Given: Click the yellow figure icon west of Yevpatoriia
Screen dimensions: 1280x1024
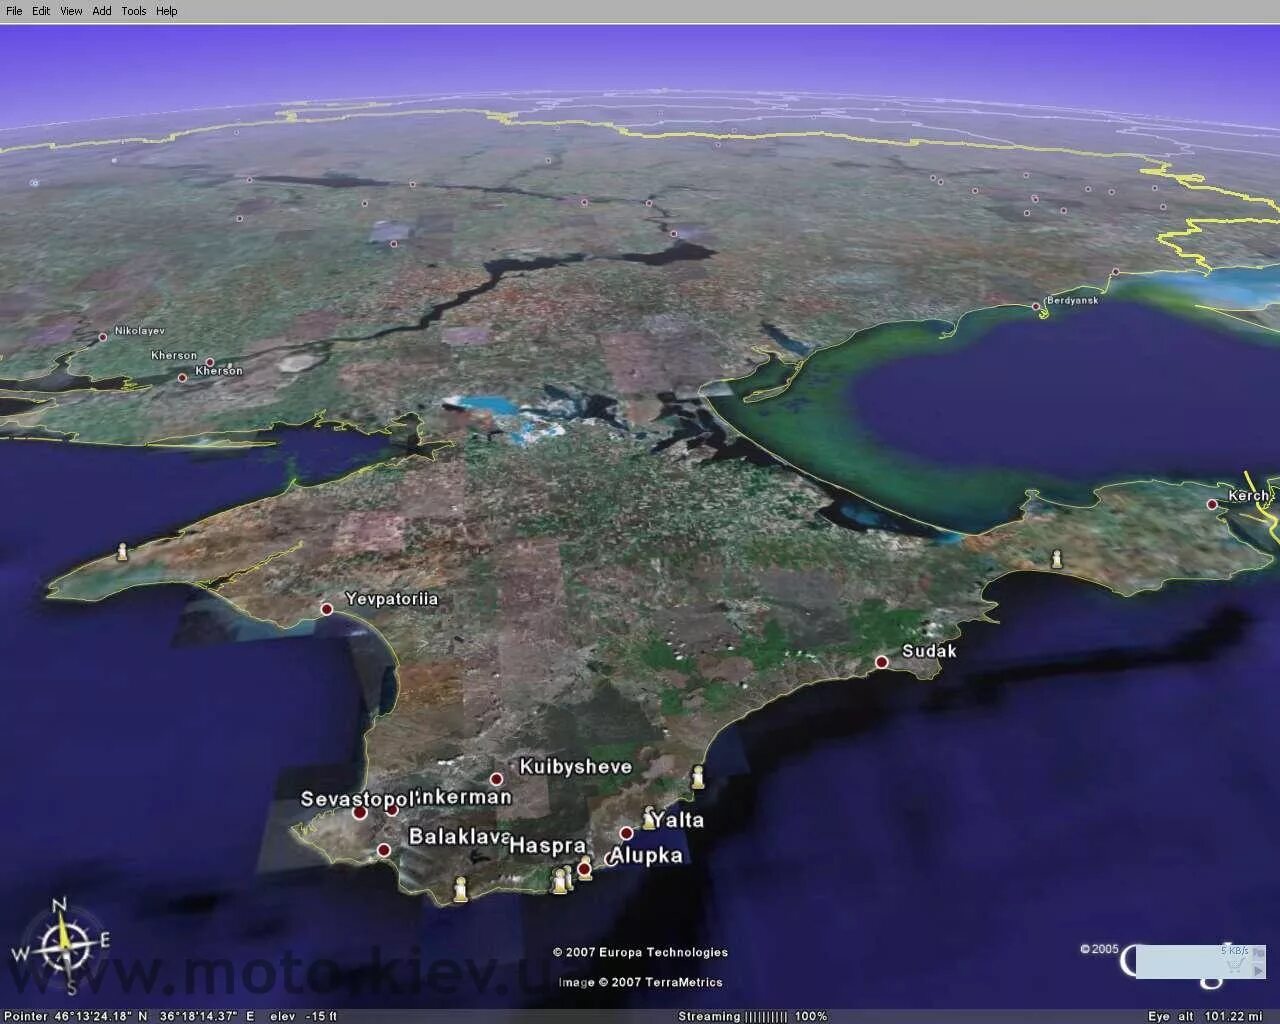Looking at the screenshot, I should tap(123, 552).
